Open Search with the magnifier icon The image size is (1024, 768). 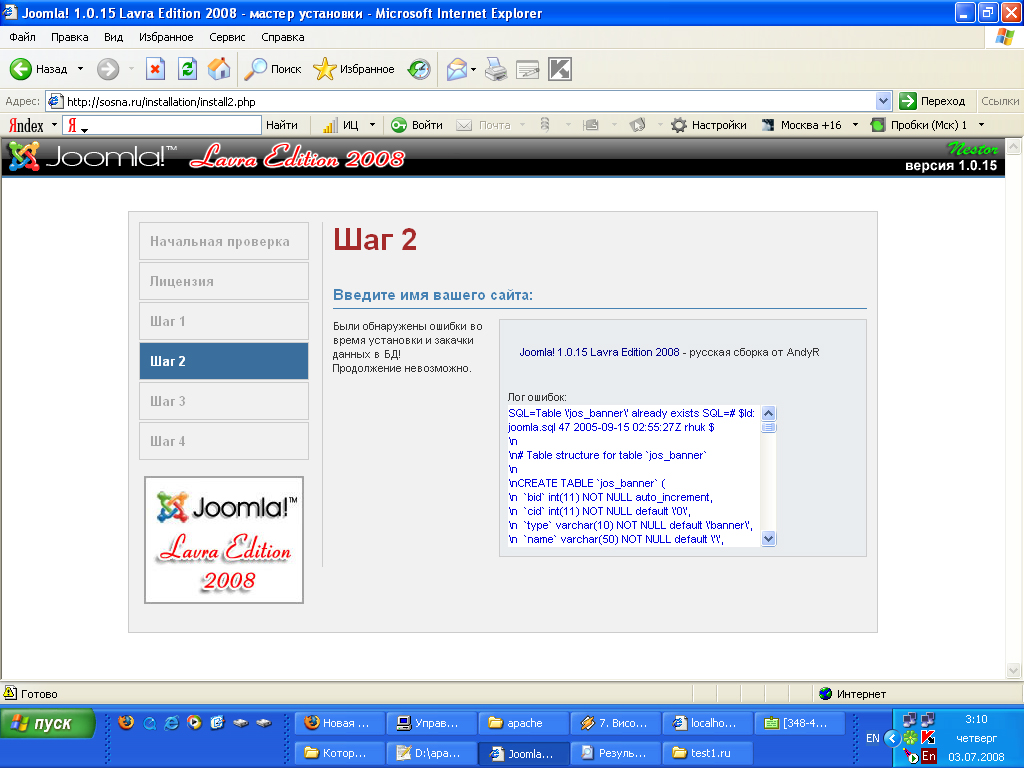[255, 69]
